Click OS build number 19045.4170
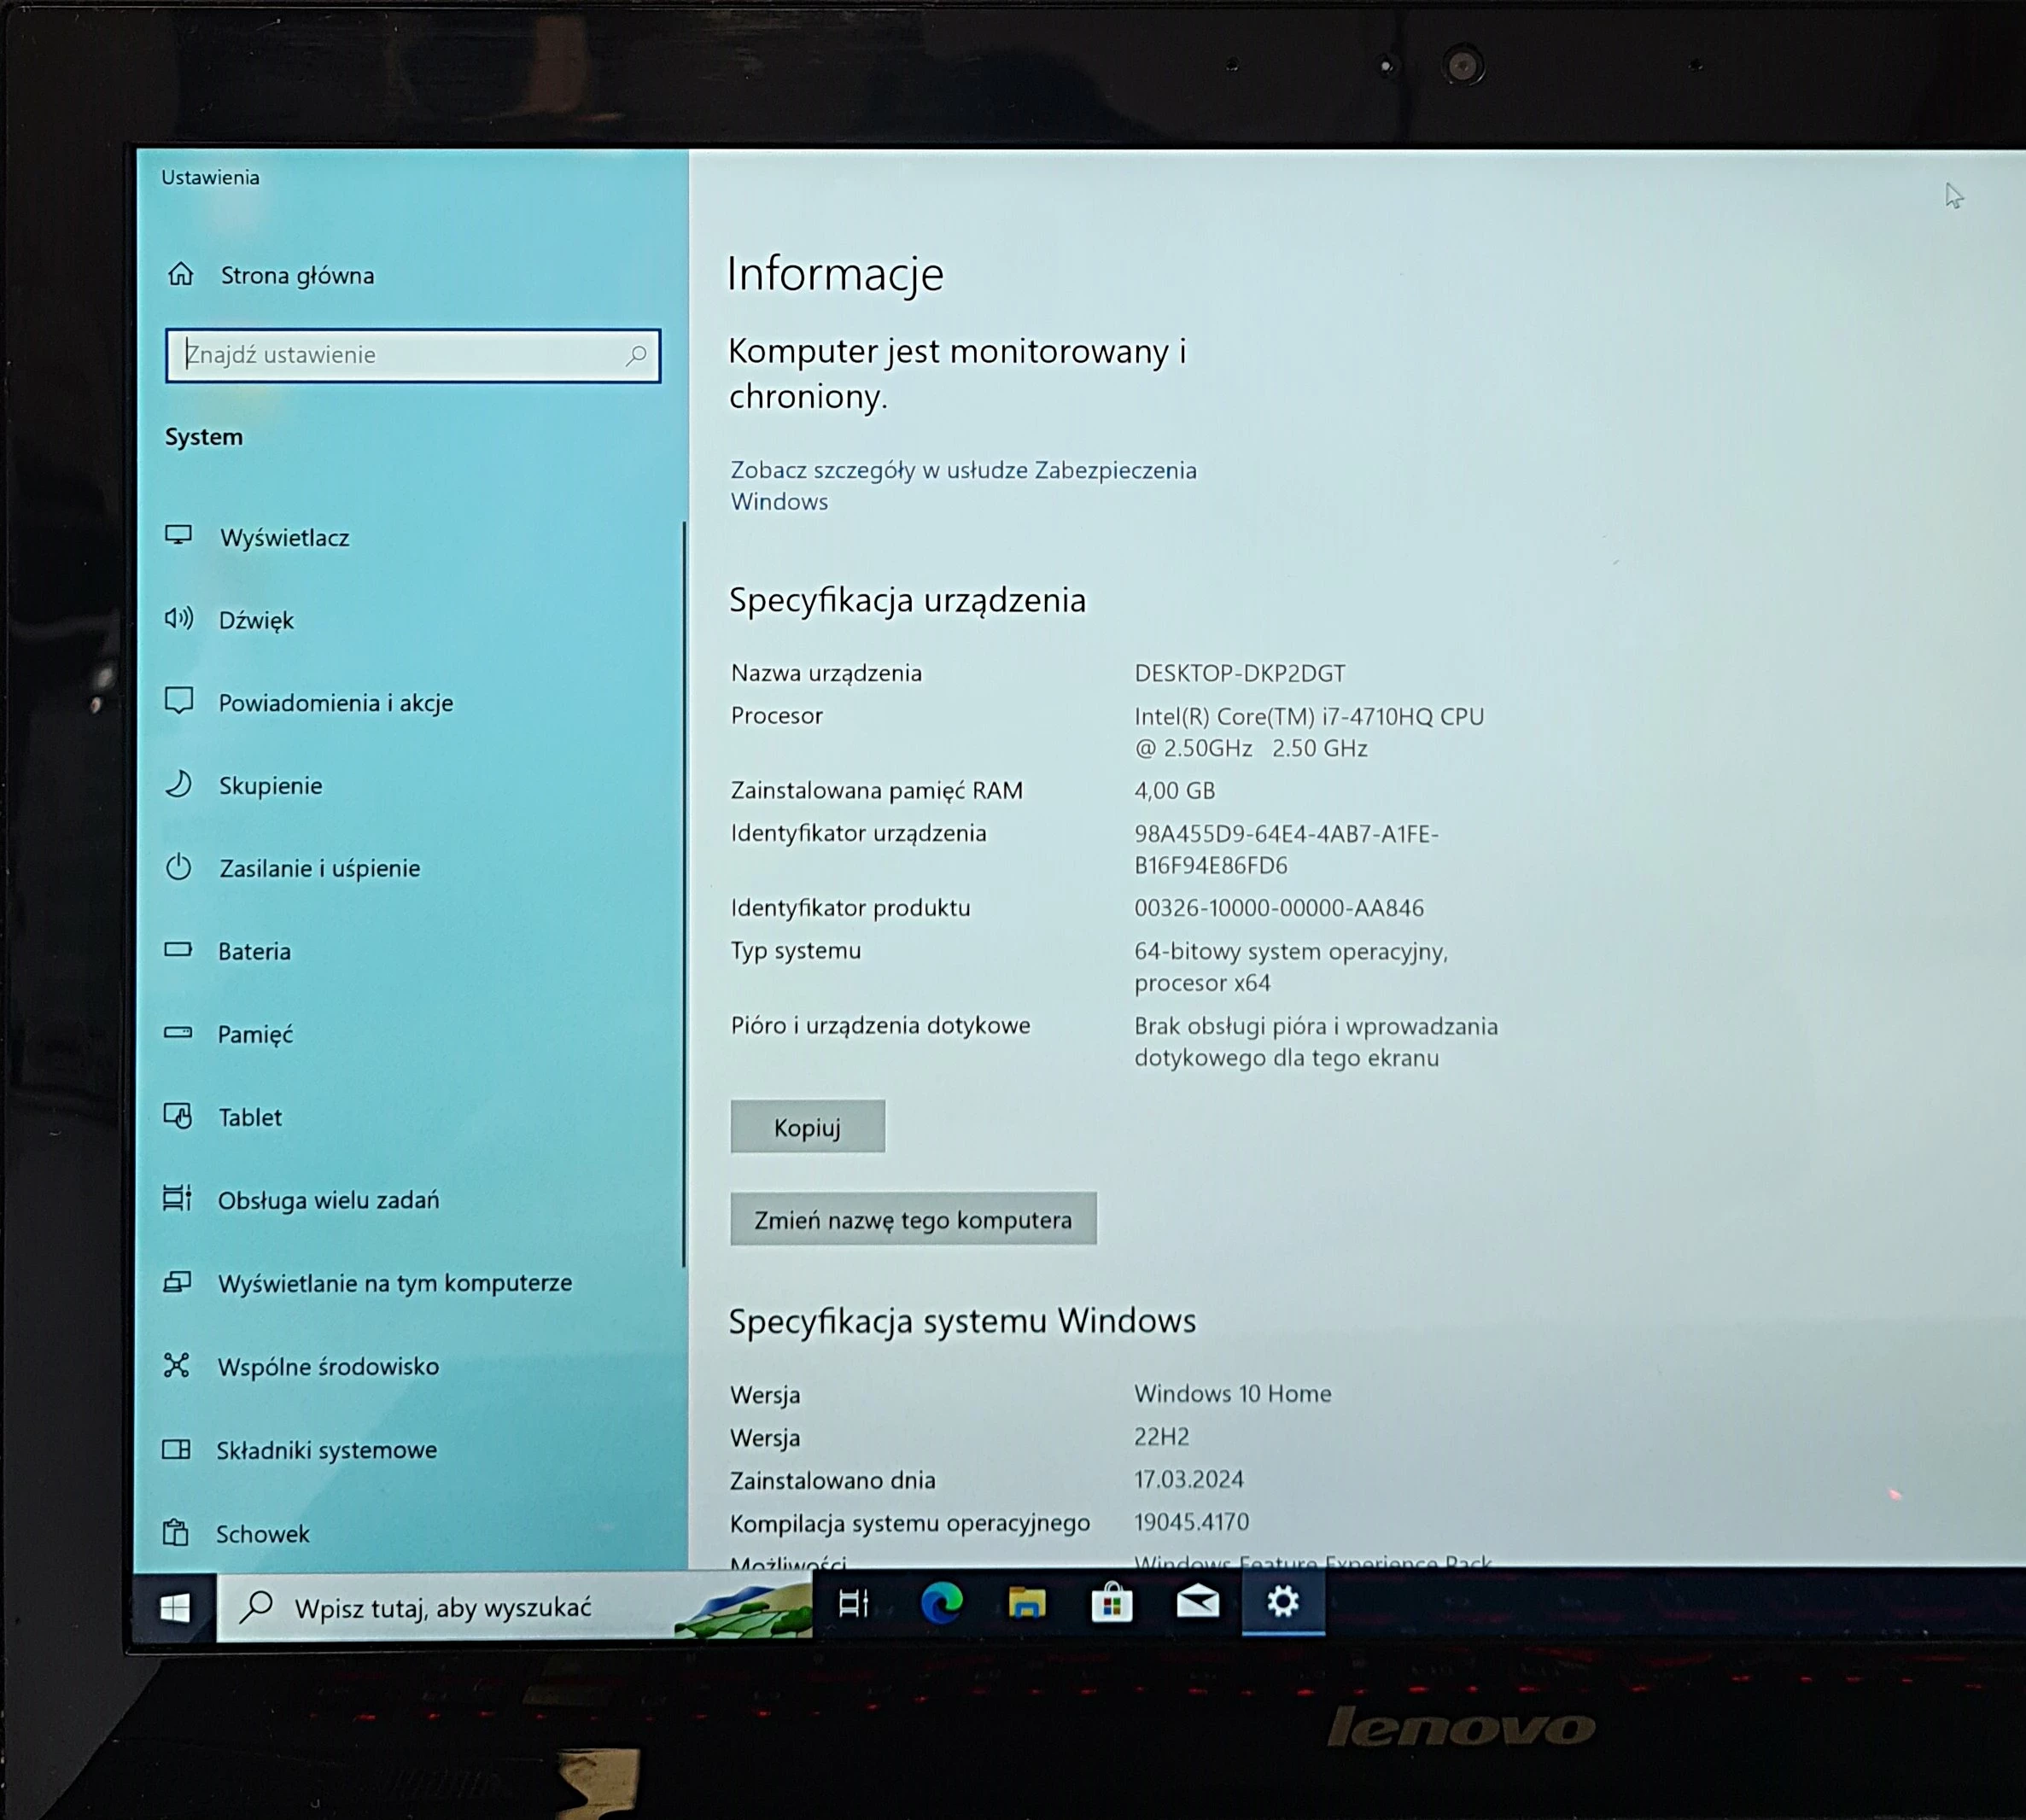Screen dimensions: 2026x1820 pyautogui.click(x=1192, y=1522)
